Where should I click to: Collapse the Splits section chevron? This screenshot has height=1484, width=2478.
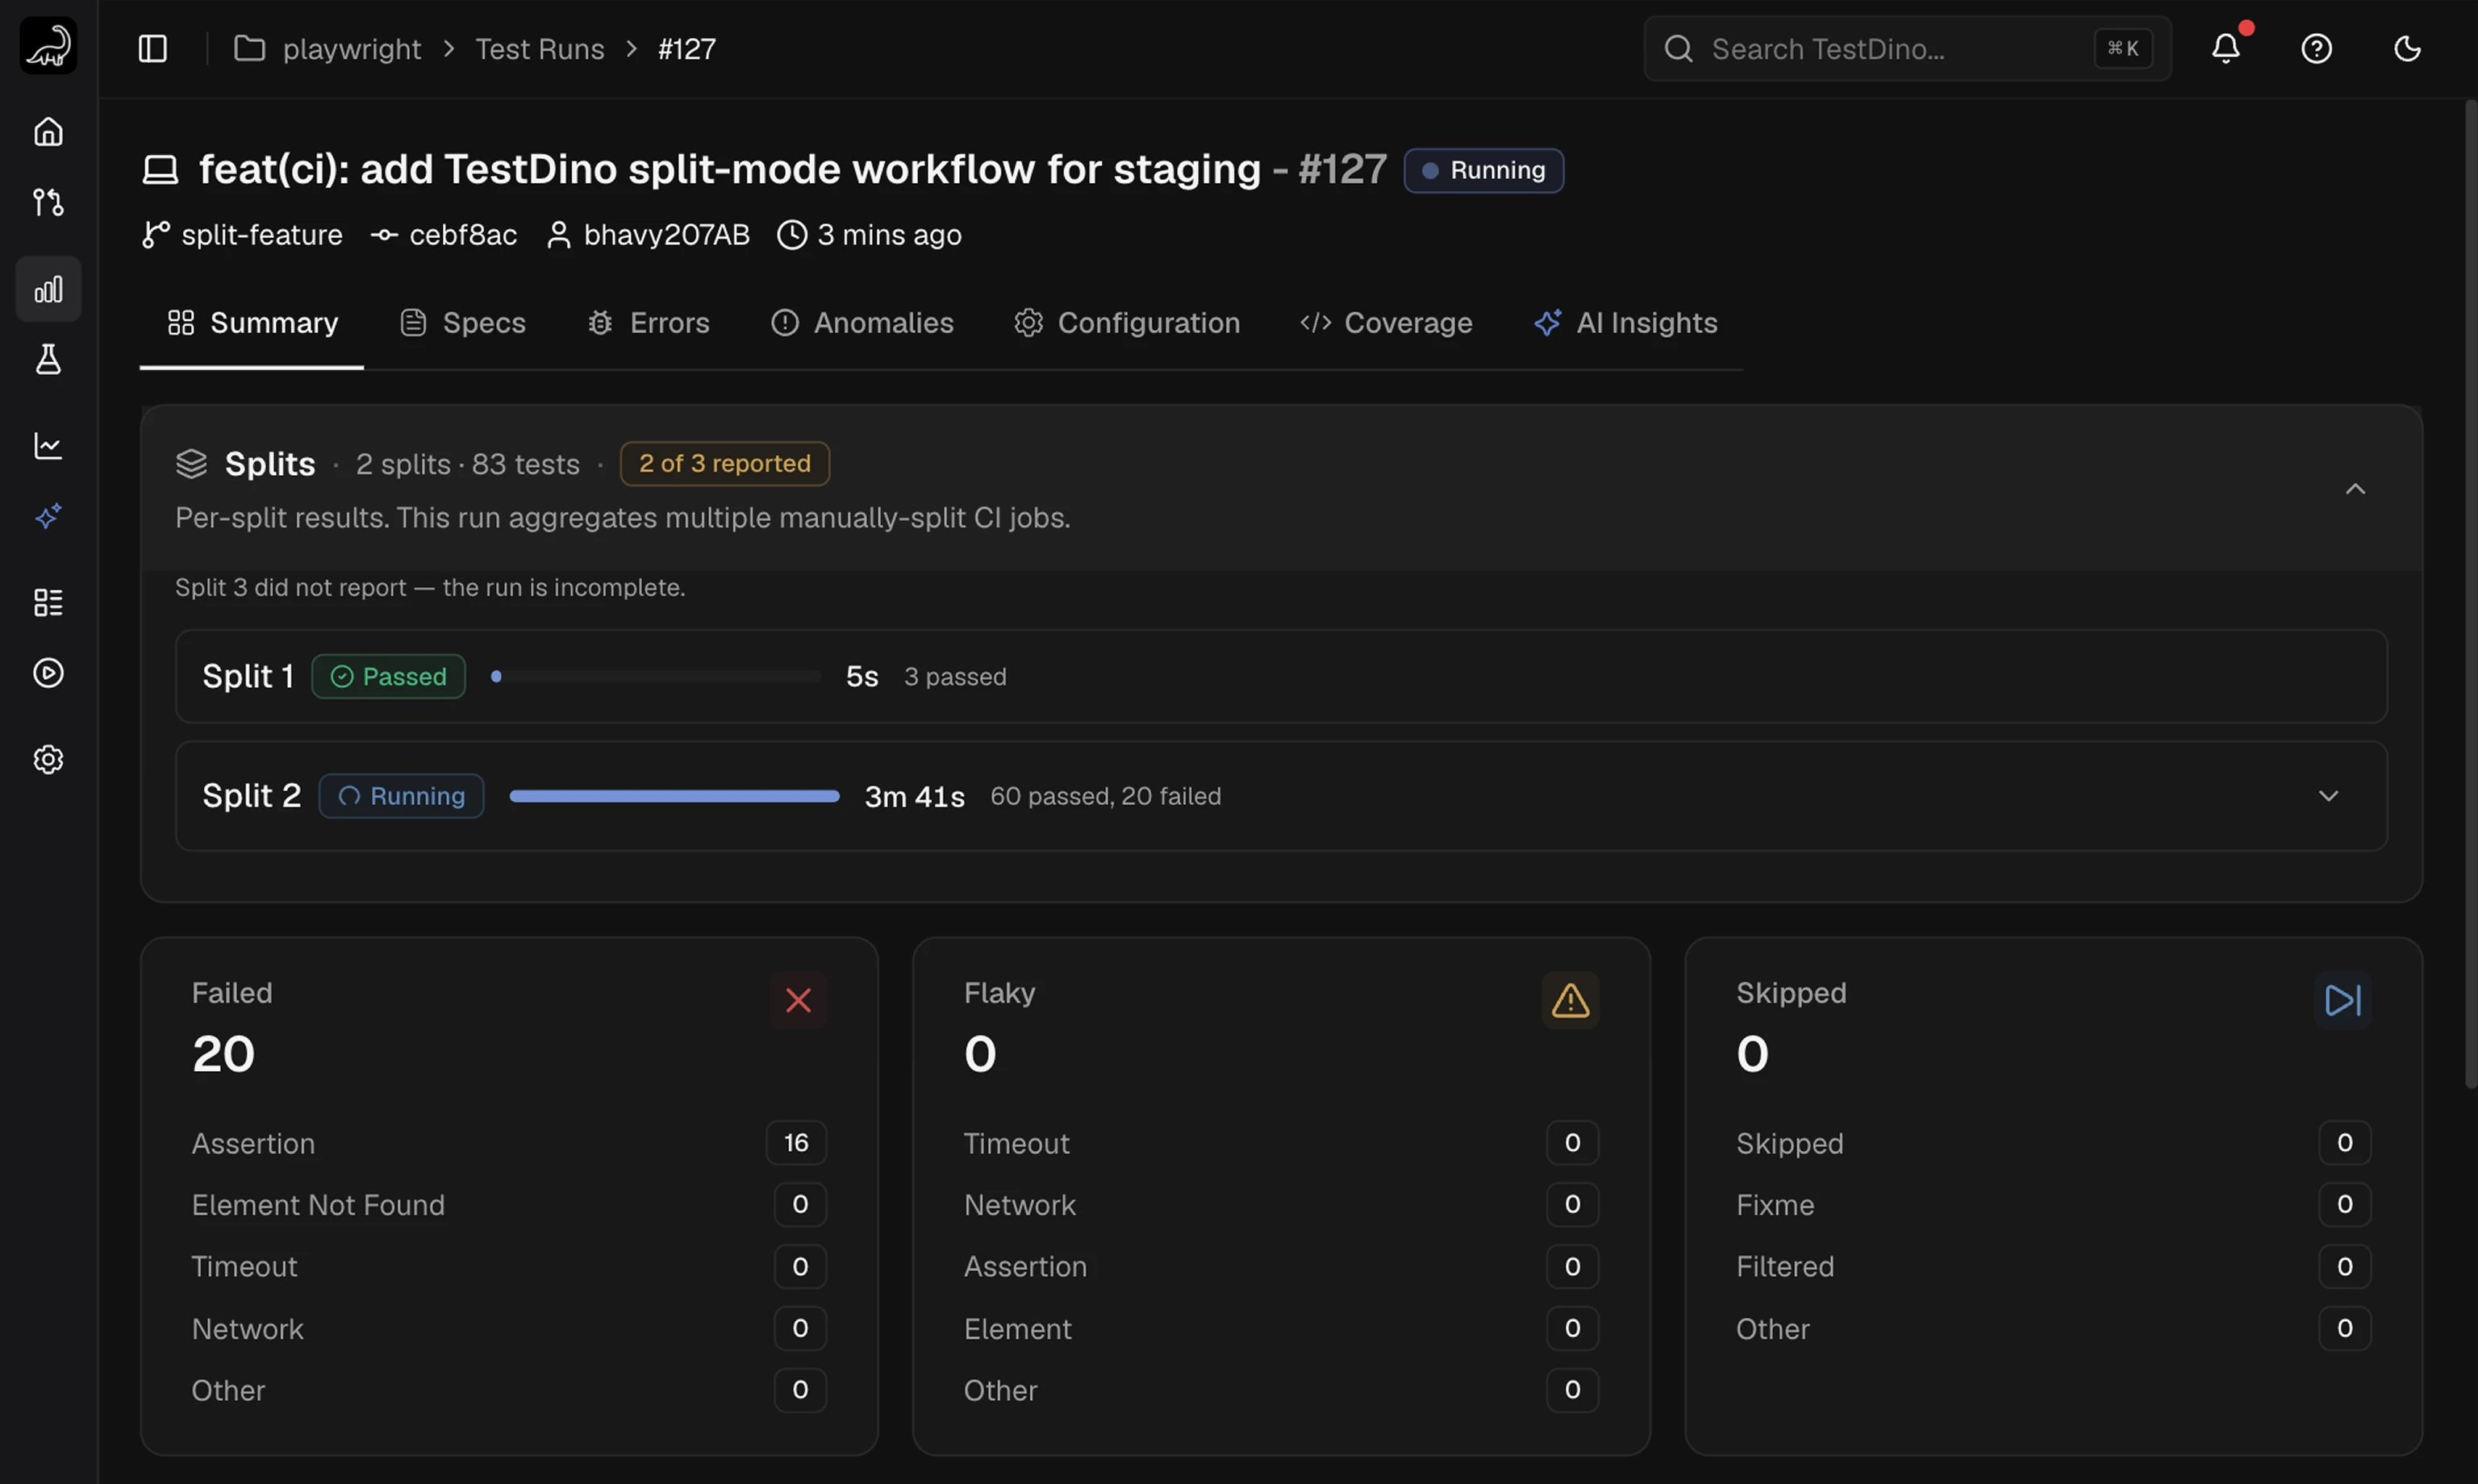tap(2355, 489)
